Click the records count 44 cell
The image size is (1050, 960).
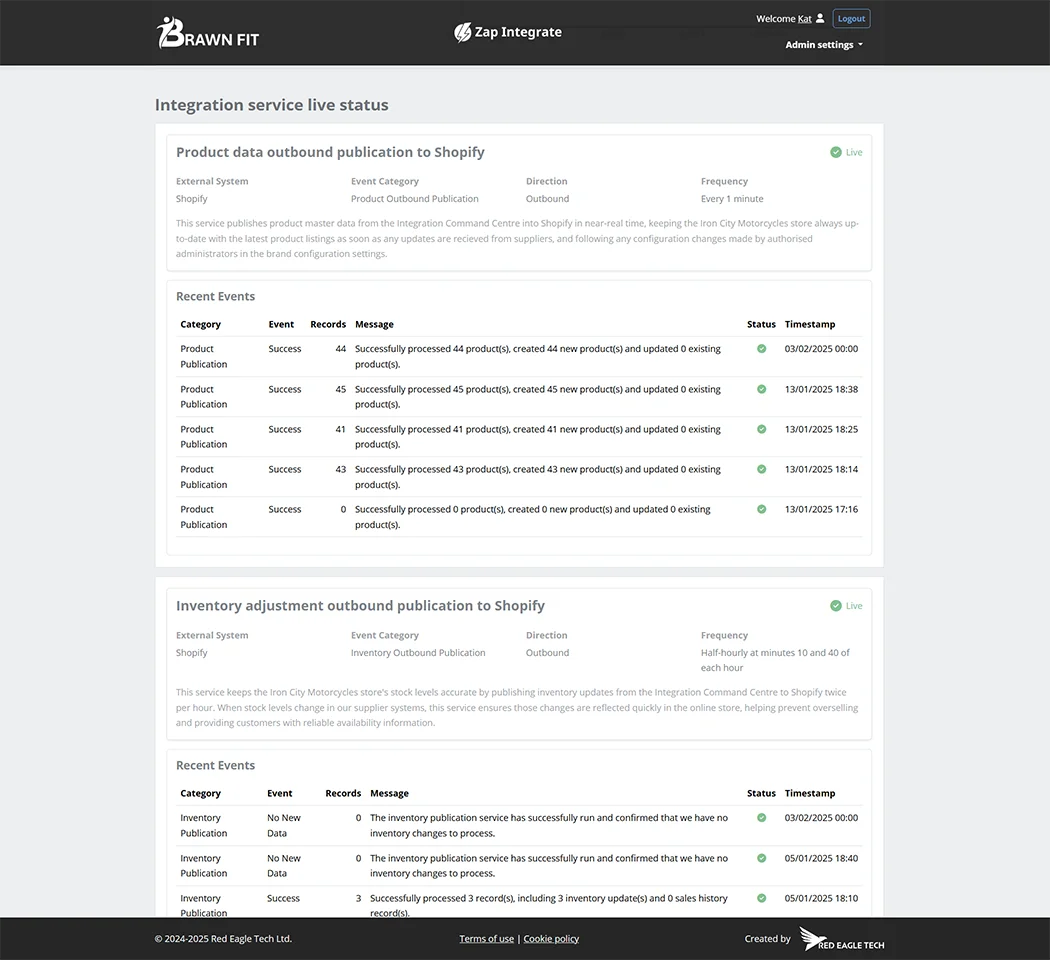pos(340,349)
